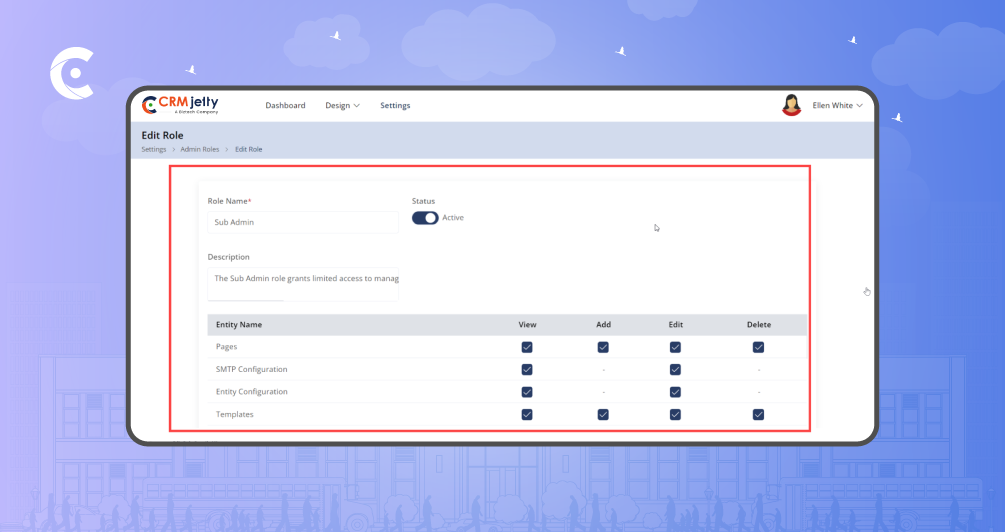Click the Admin Roles breadcrumb link
The image size is (1005, 532).
[x=199, y=149]
